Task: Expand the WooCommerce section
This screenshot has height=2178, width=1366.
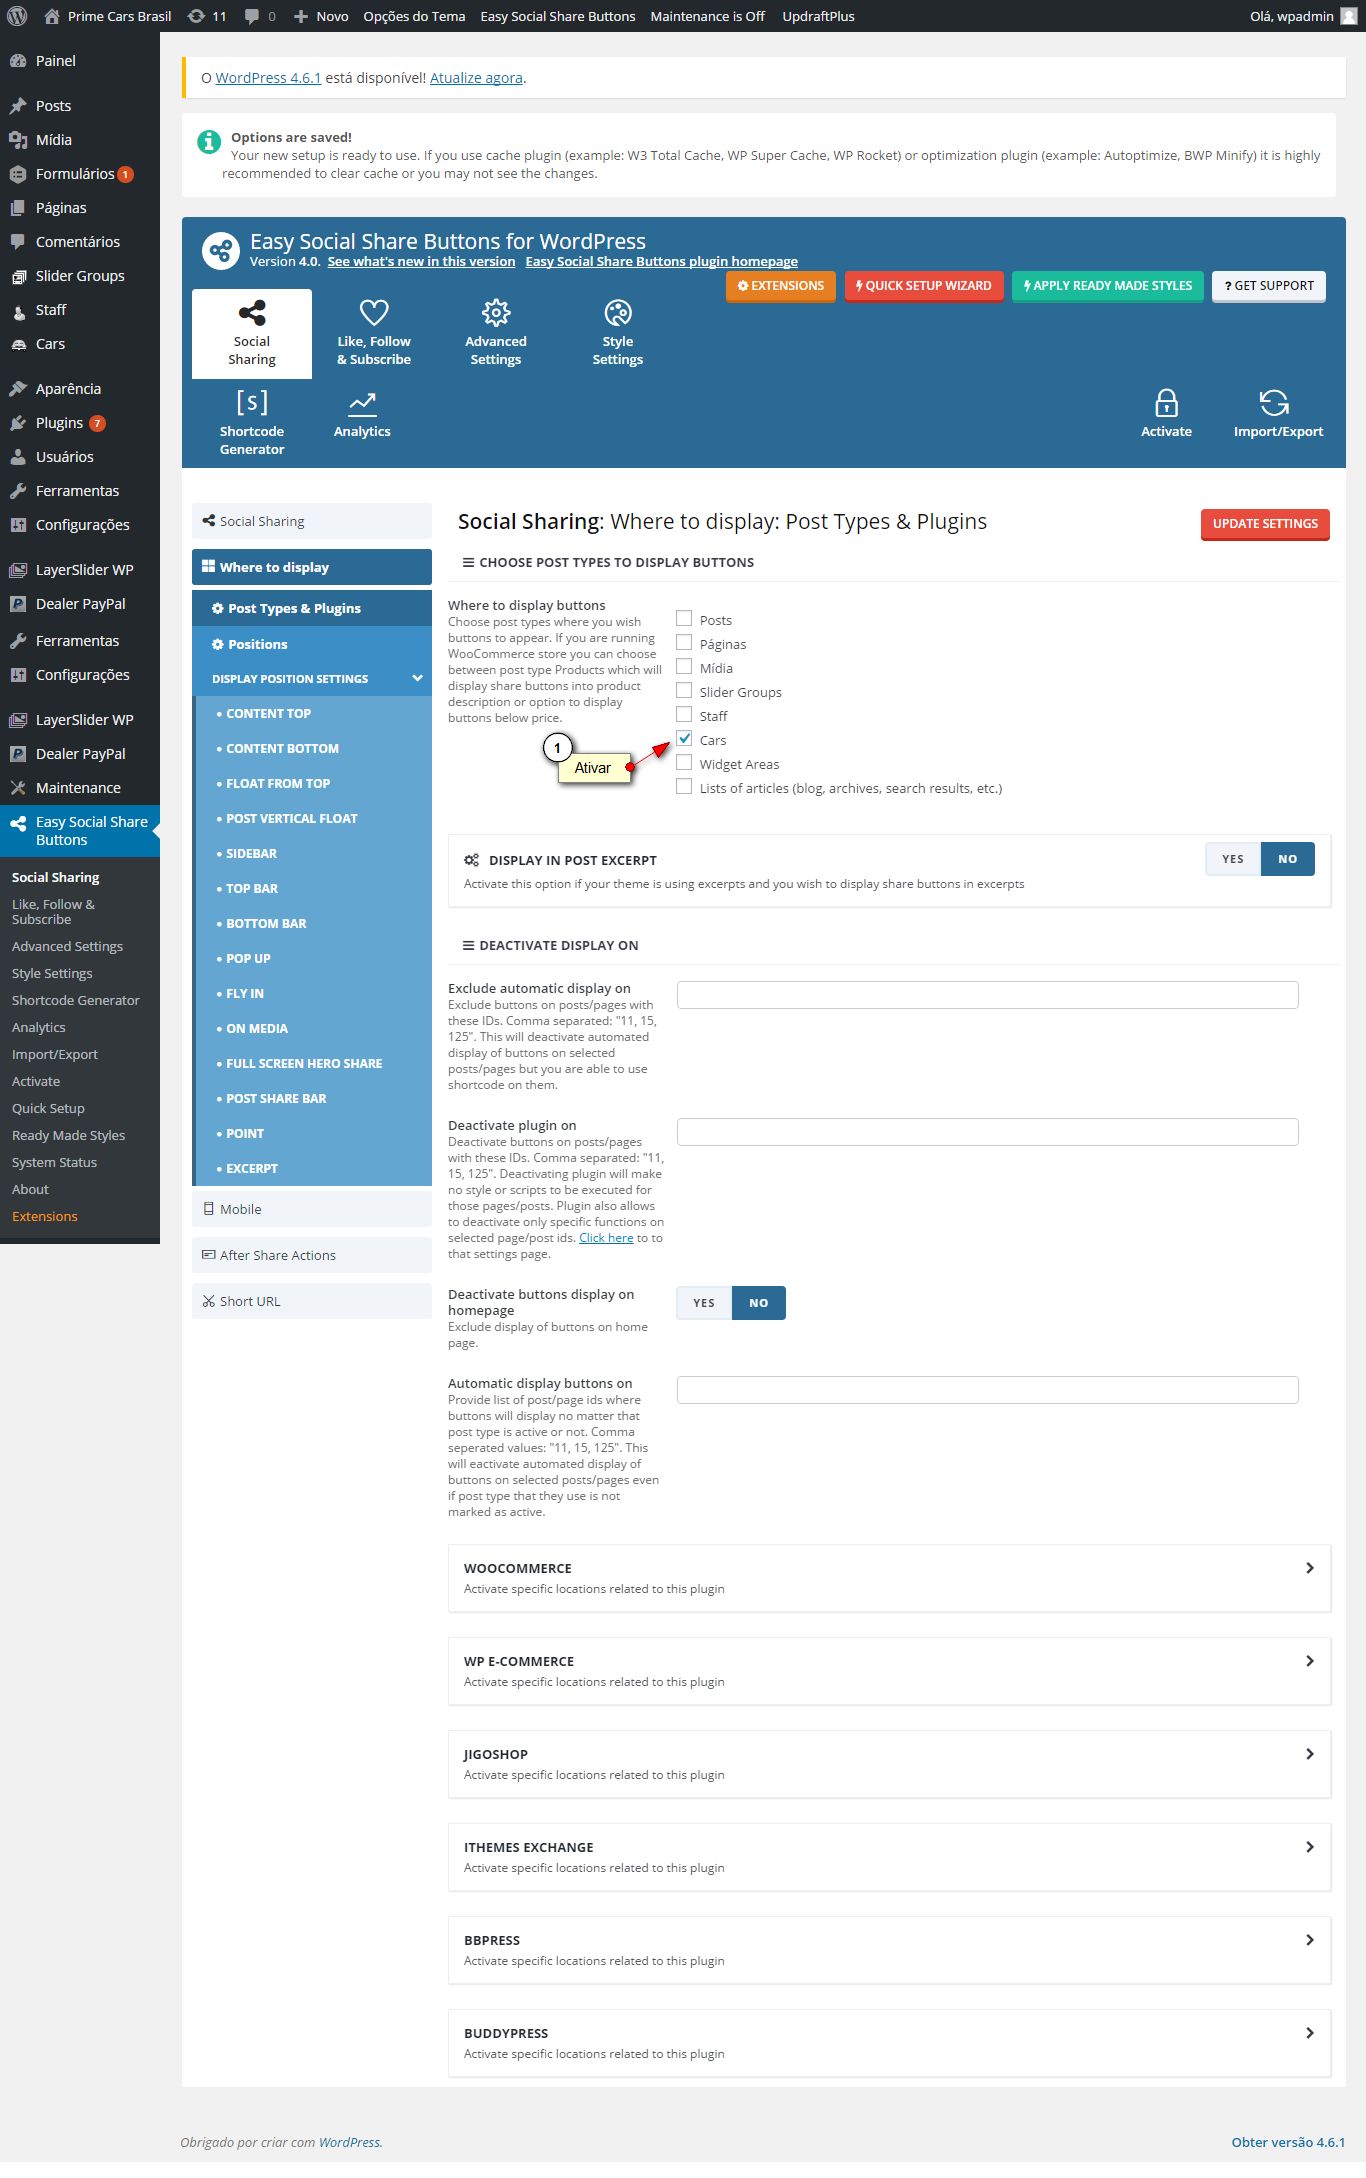Action: [889, 1578]
